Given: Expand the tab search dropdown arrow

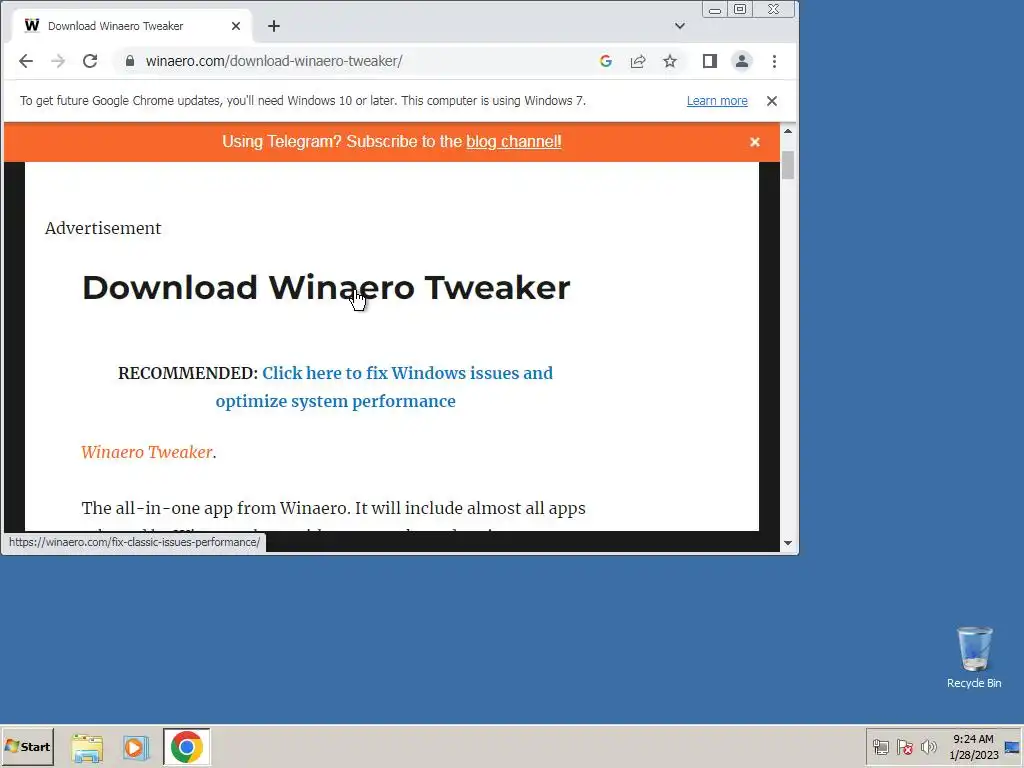Looking at the screenshot, I should click(680, 26).
